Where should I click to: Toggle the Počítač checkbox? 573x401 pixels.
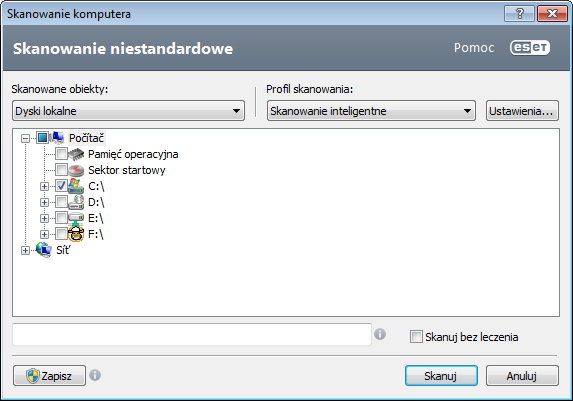(42, 138)
